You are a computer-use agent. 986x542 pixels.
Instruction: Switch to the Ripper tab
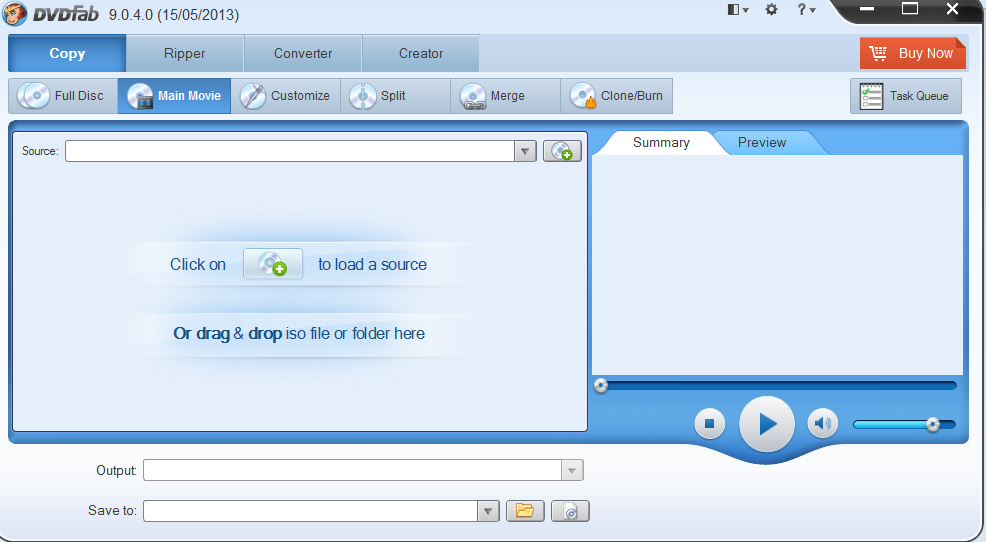(184, 53)
